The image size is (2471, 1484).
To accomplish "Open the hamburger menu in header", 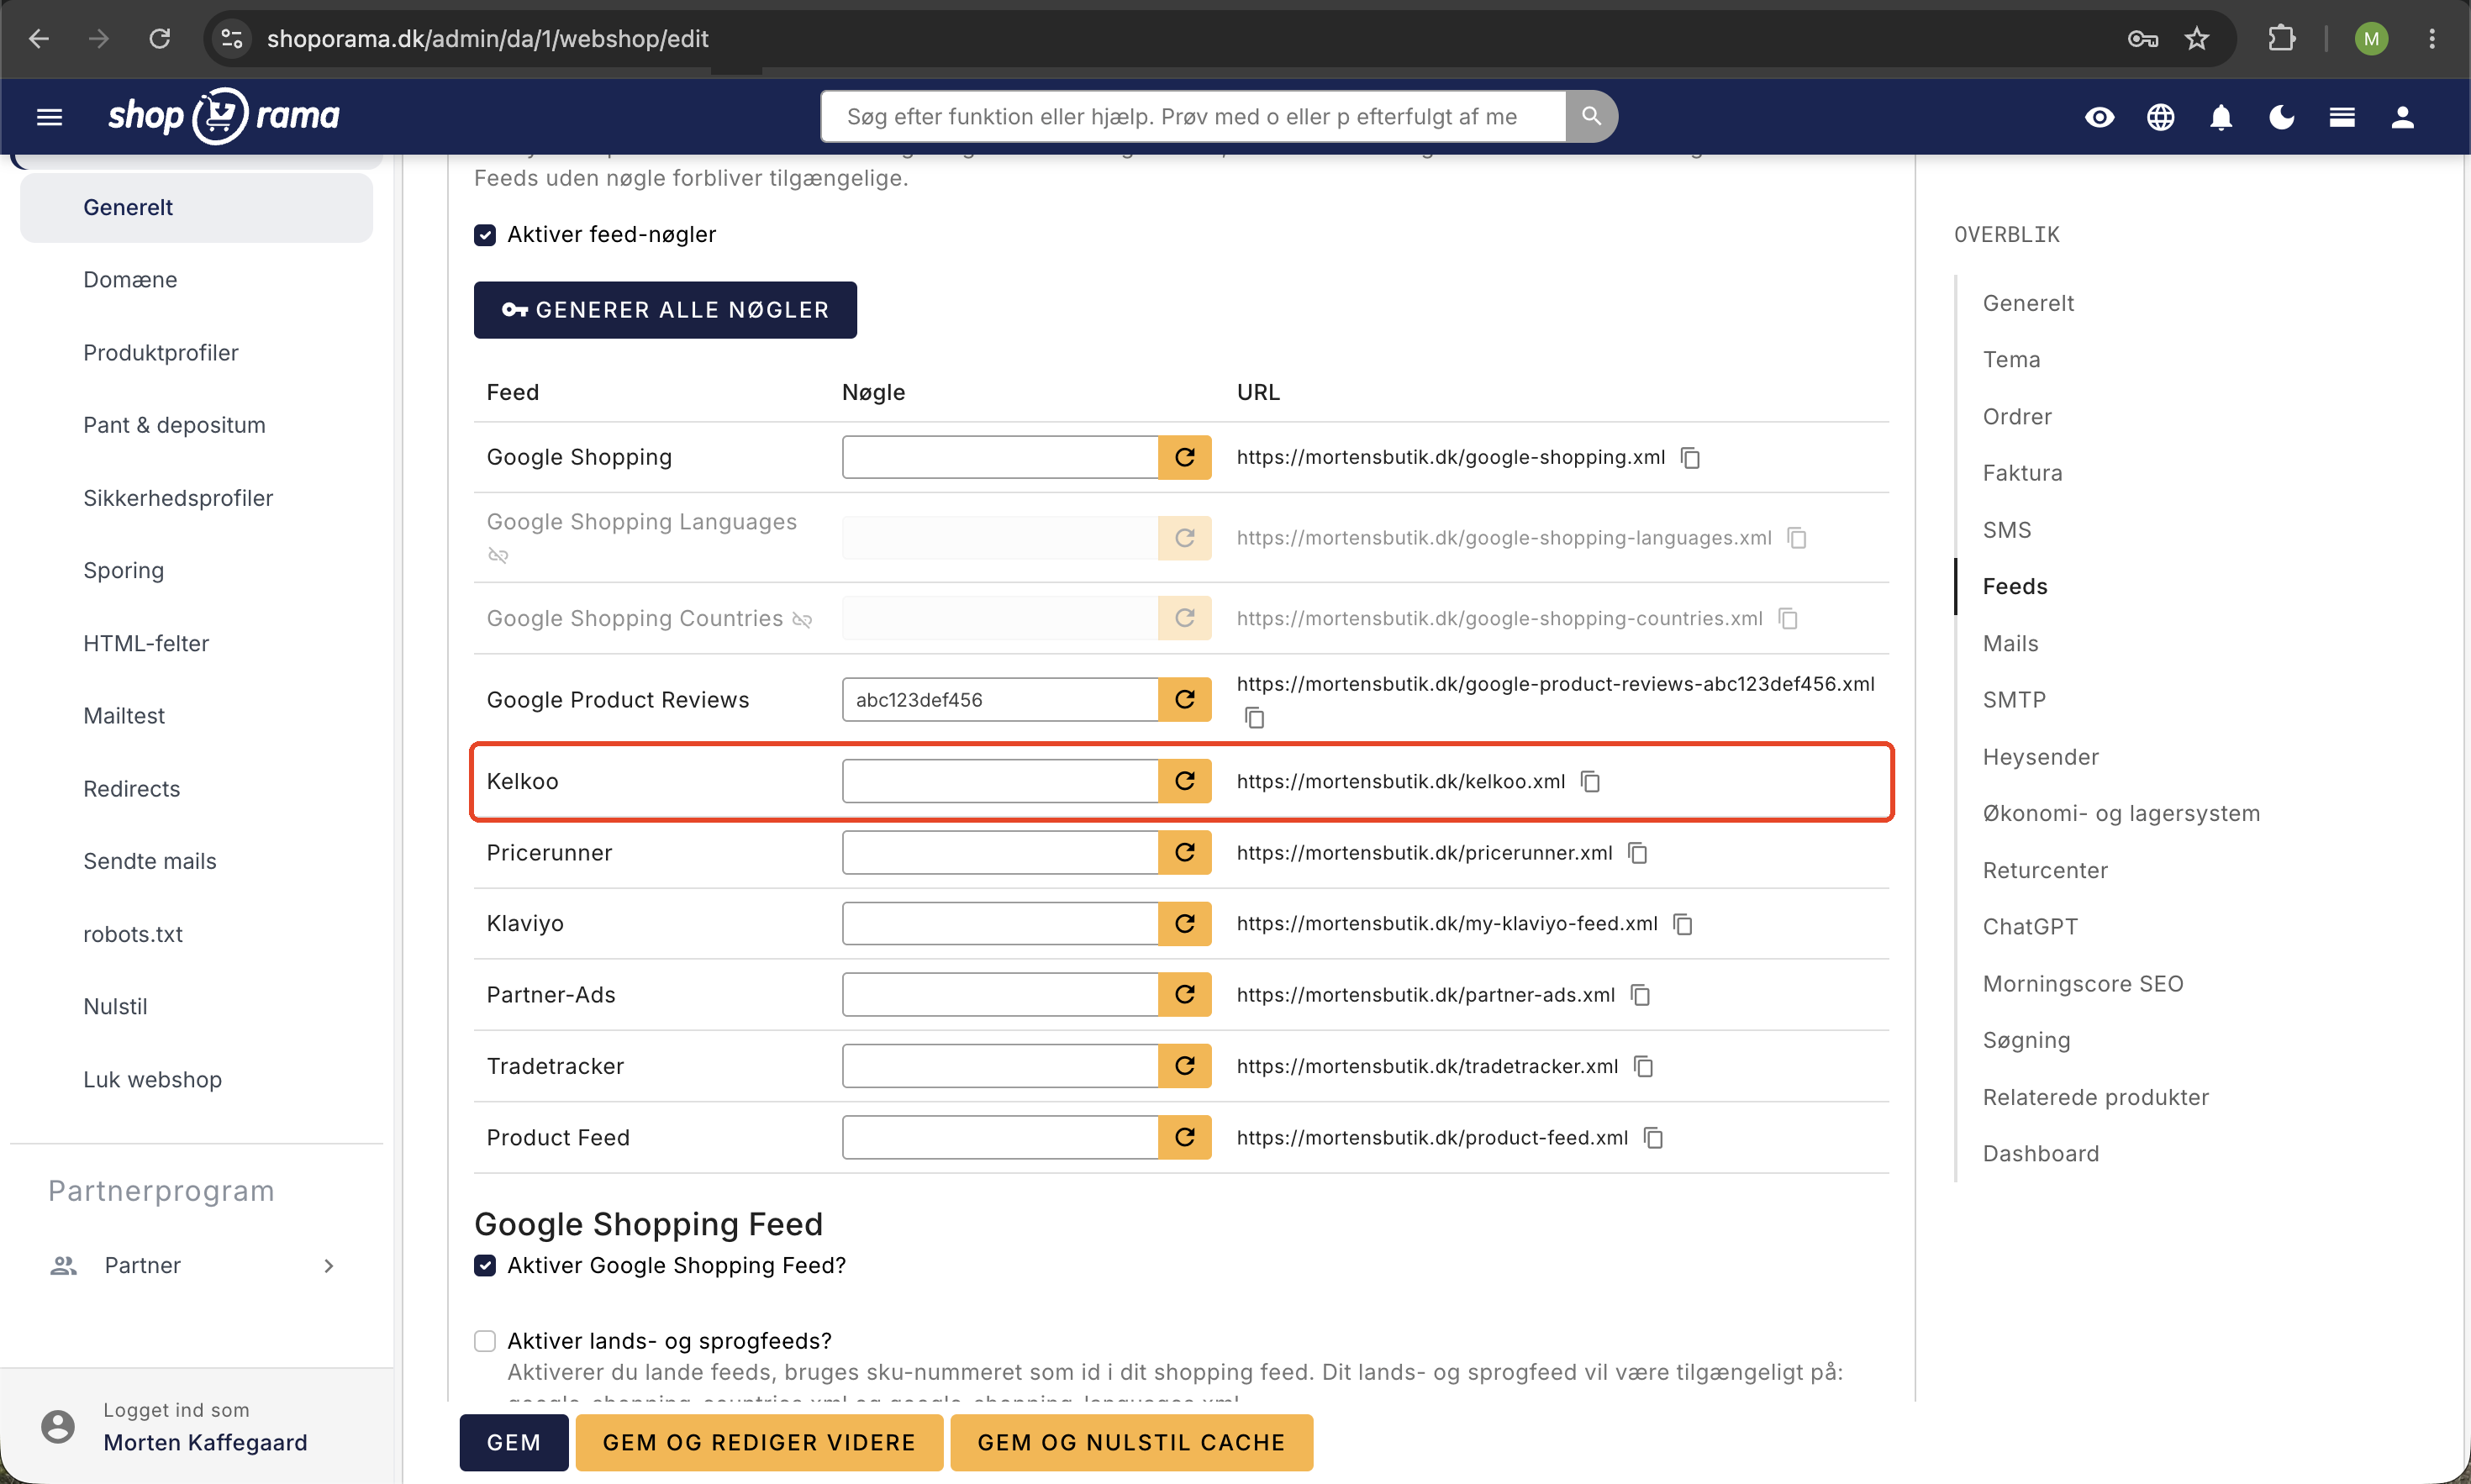I will click(x=49, y=117).
